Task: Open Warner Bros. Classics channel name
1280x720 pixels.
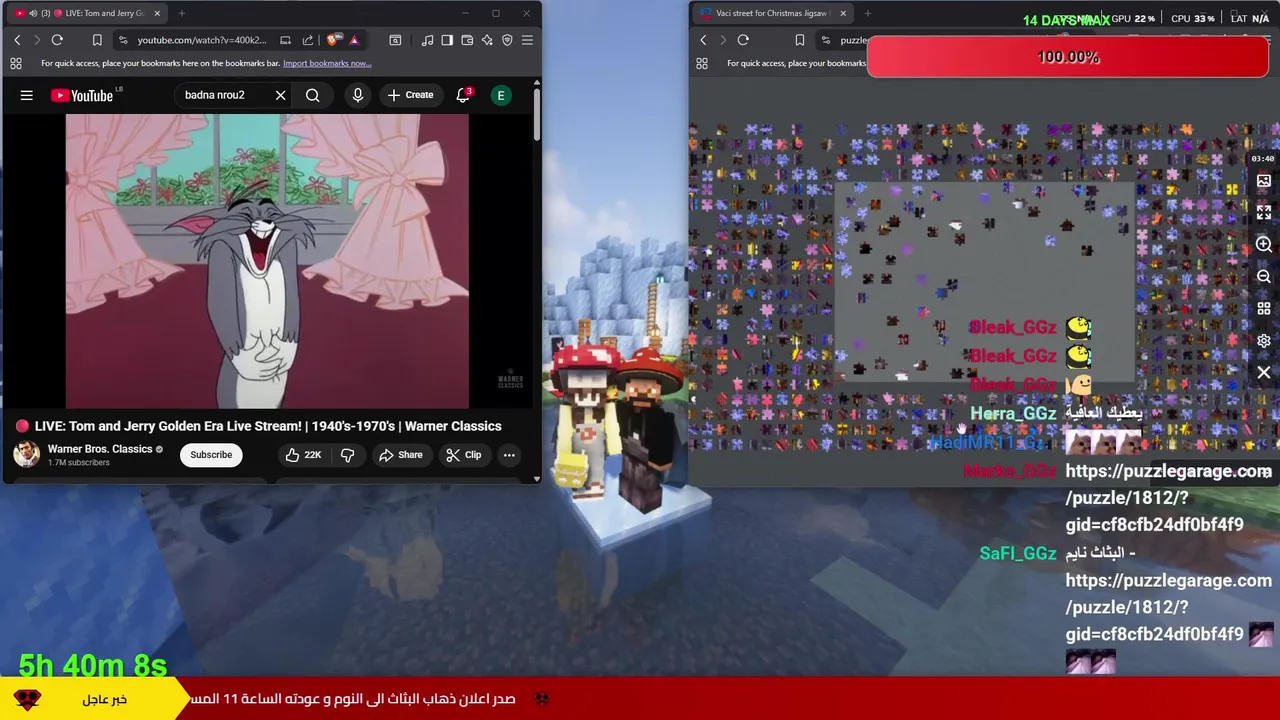Action: click(x=100, y=449)
